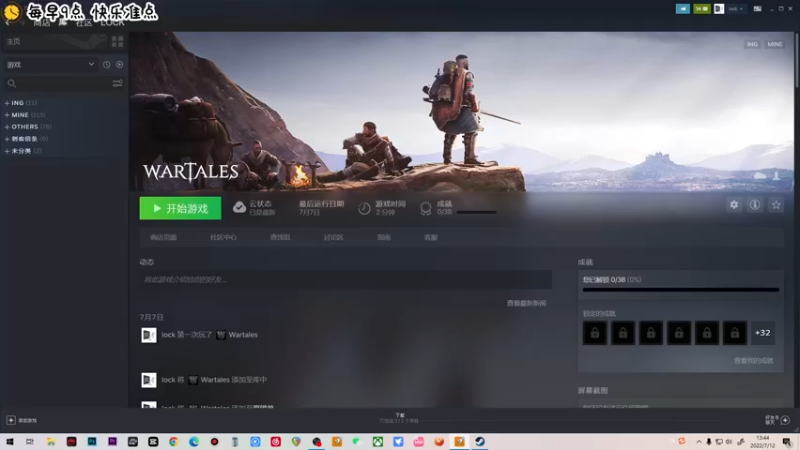Show remaining +32 achievements
Viewport: 800px width, 450px height.
click(763, 333)
